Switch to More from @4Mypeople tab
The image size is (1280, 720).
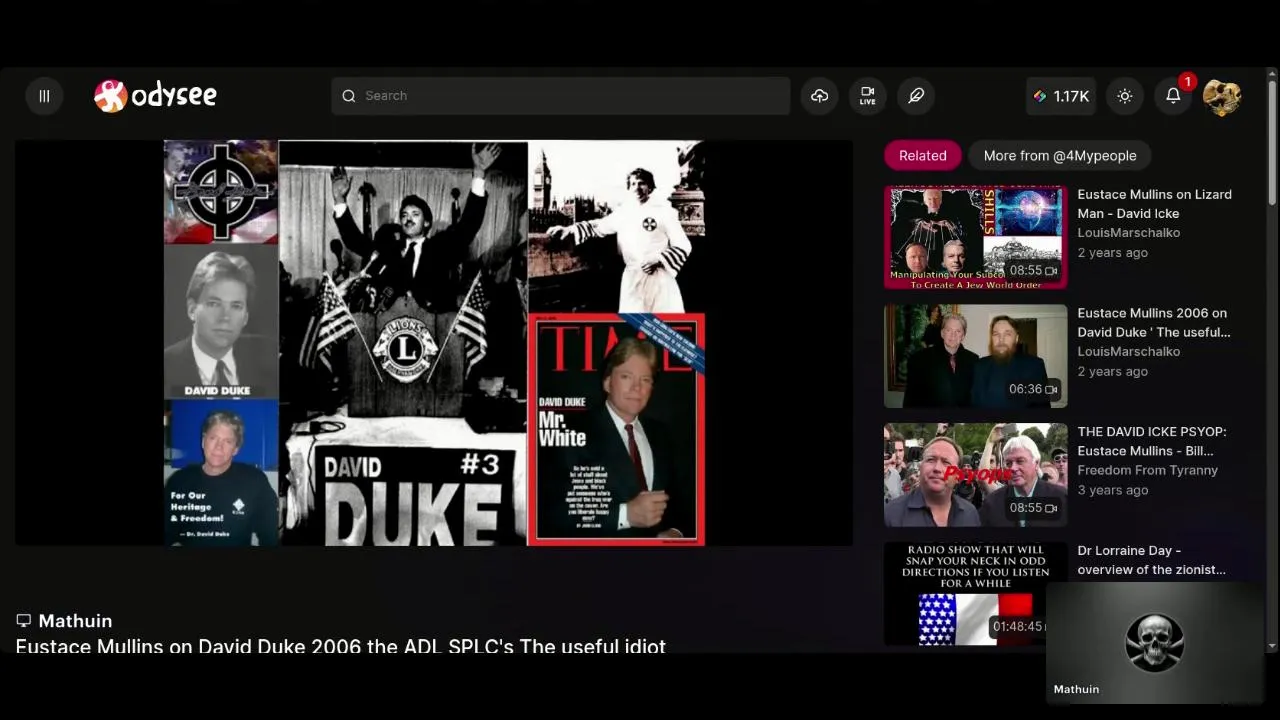[x=1060, y=155]
